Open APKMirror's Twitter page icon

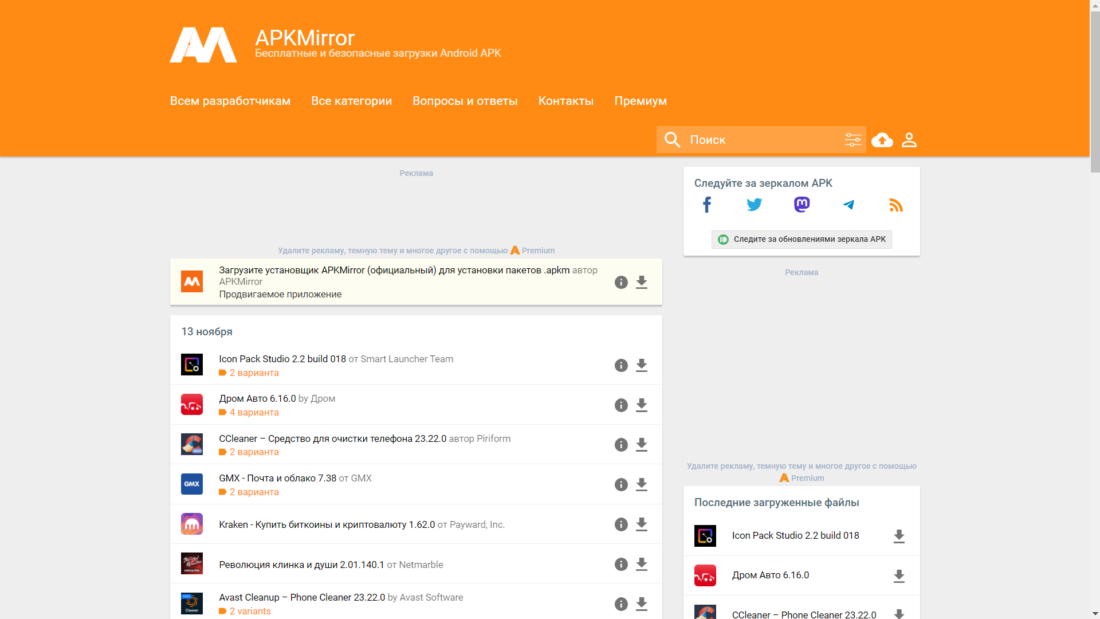coord(754,205)
